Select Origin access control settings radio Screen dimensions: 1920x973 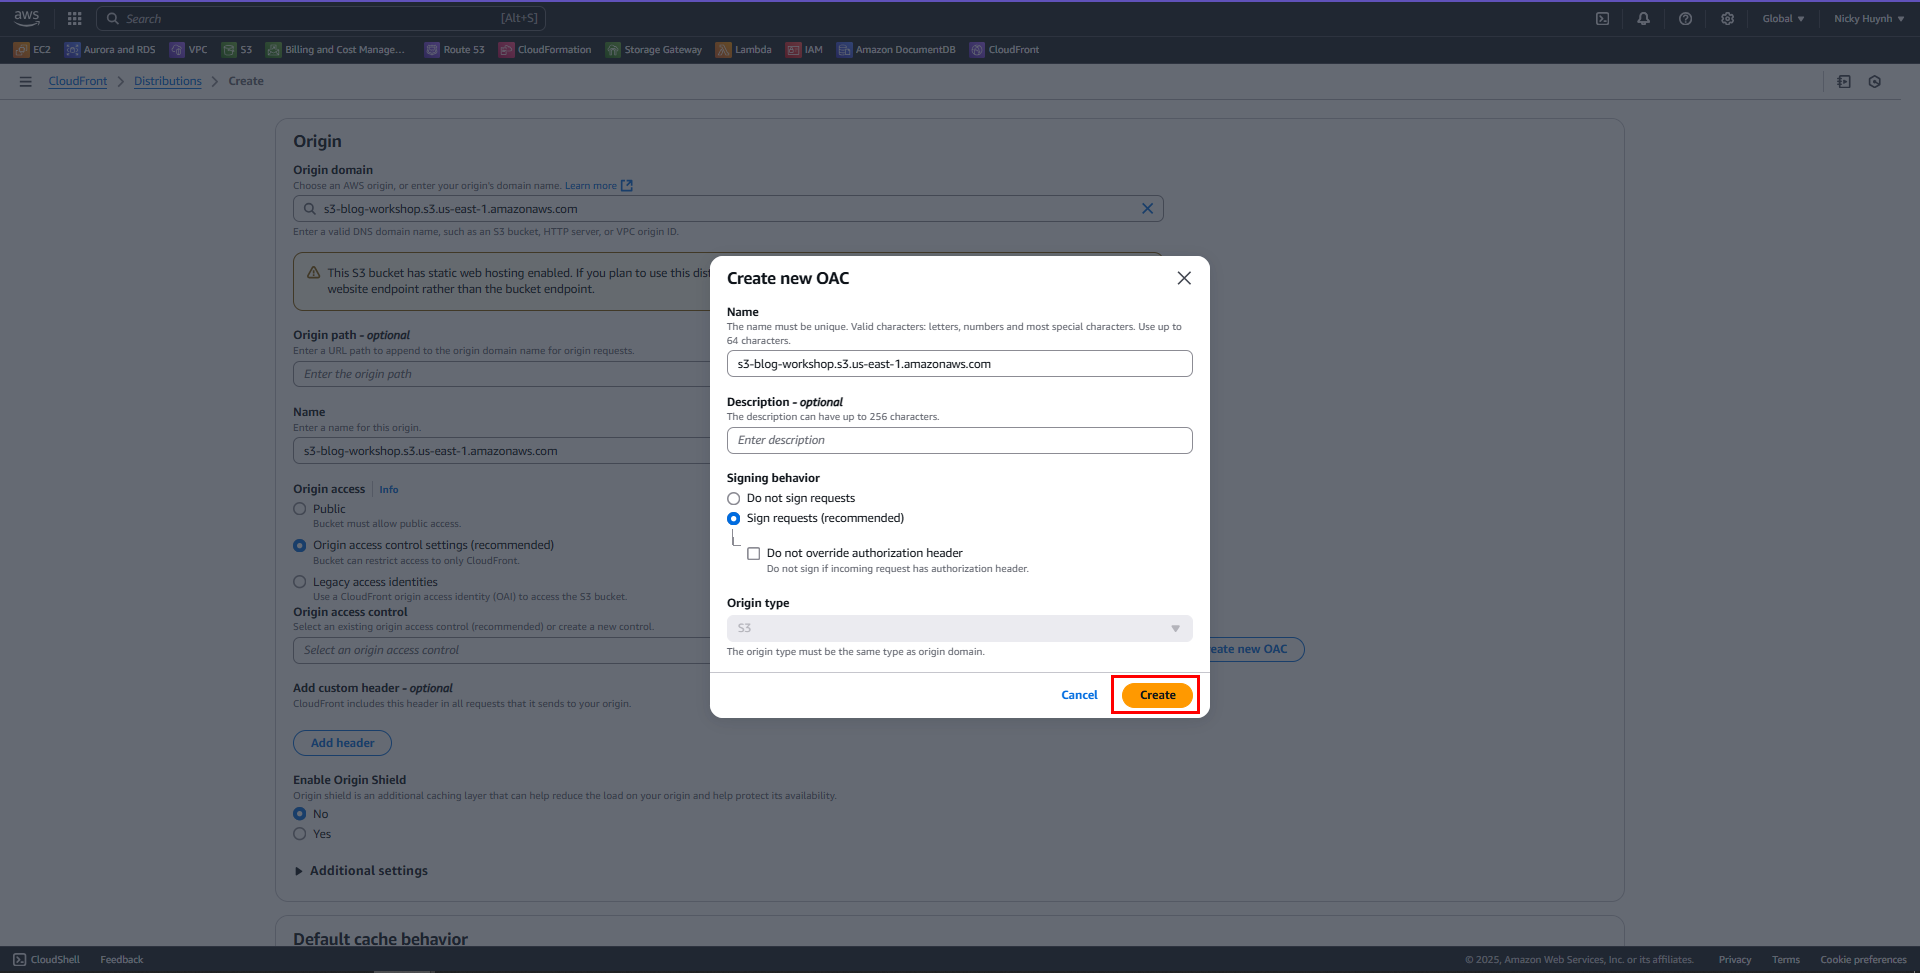299,545
